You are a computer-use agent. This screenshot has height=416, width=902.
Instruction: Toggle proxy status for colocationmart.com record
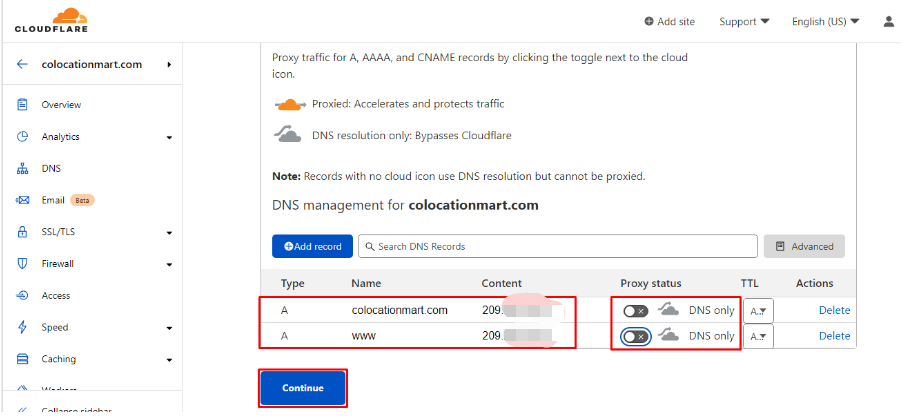pos(635,310)
